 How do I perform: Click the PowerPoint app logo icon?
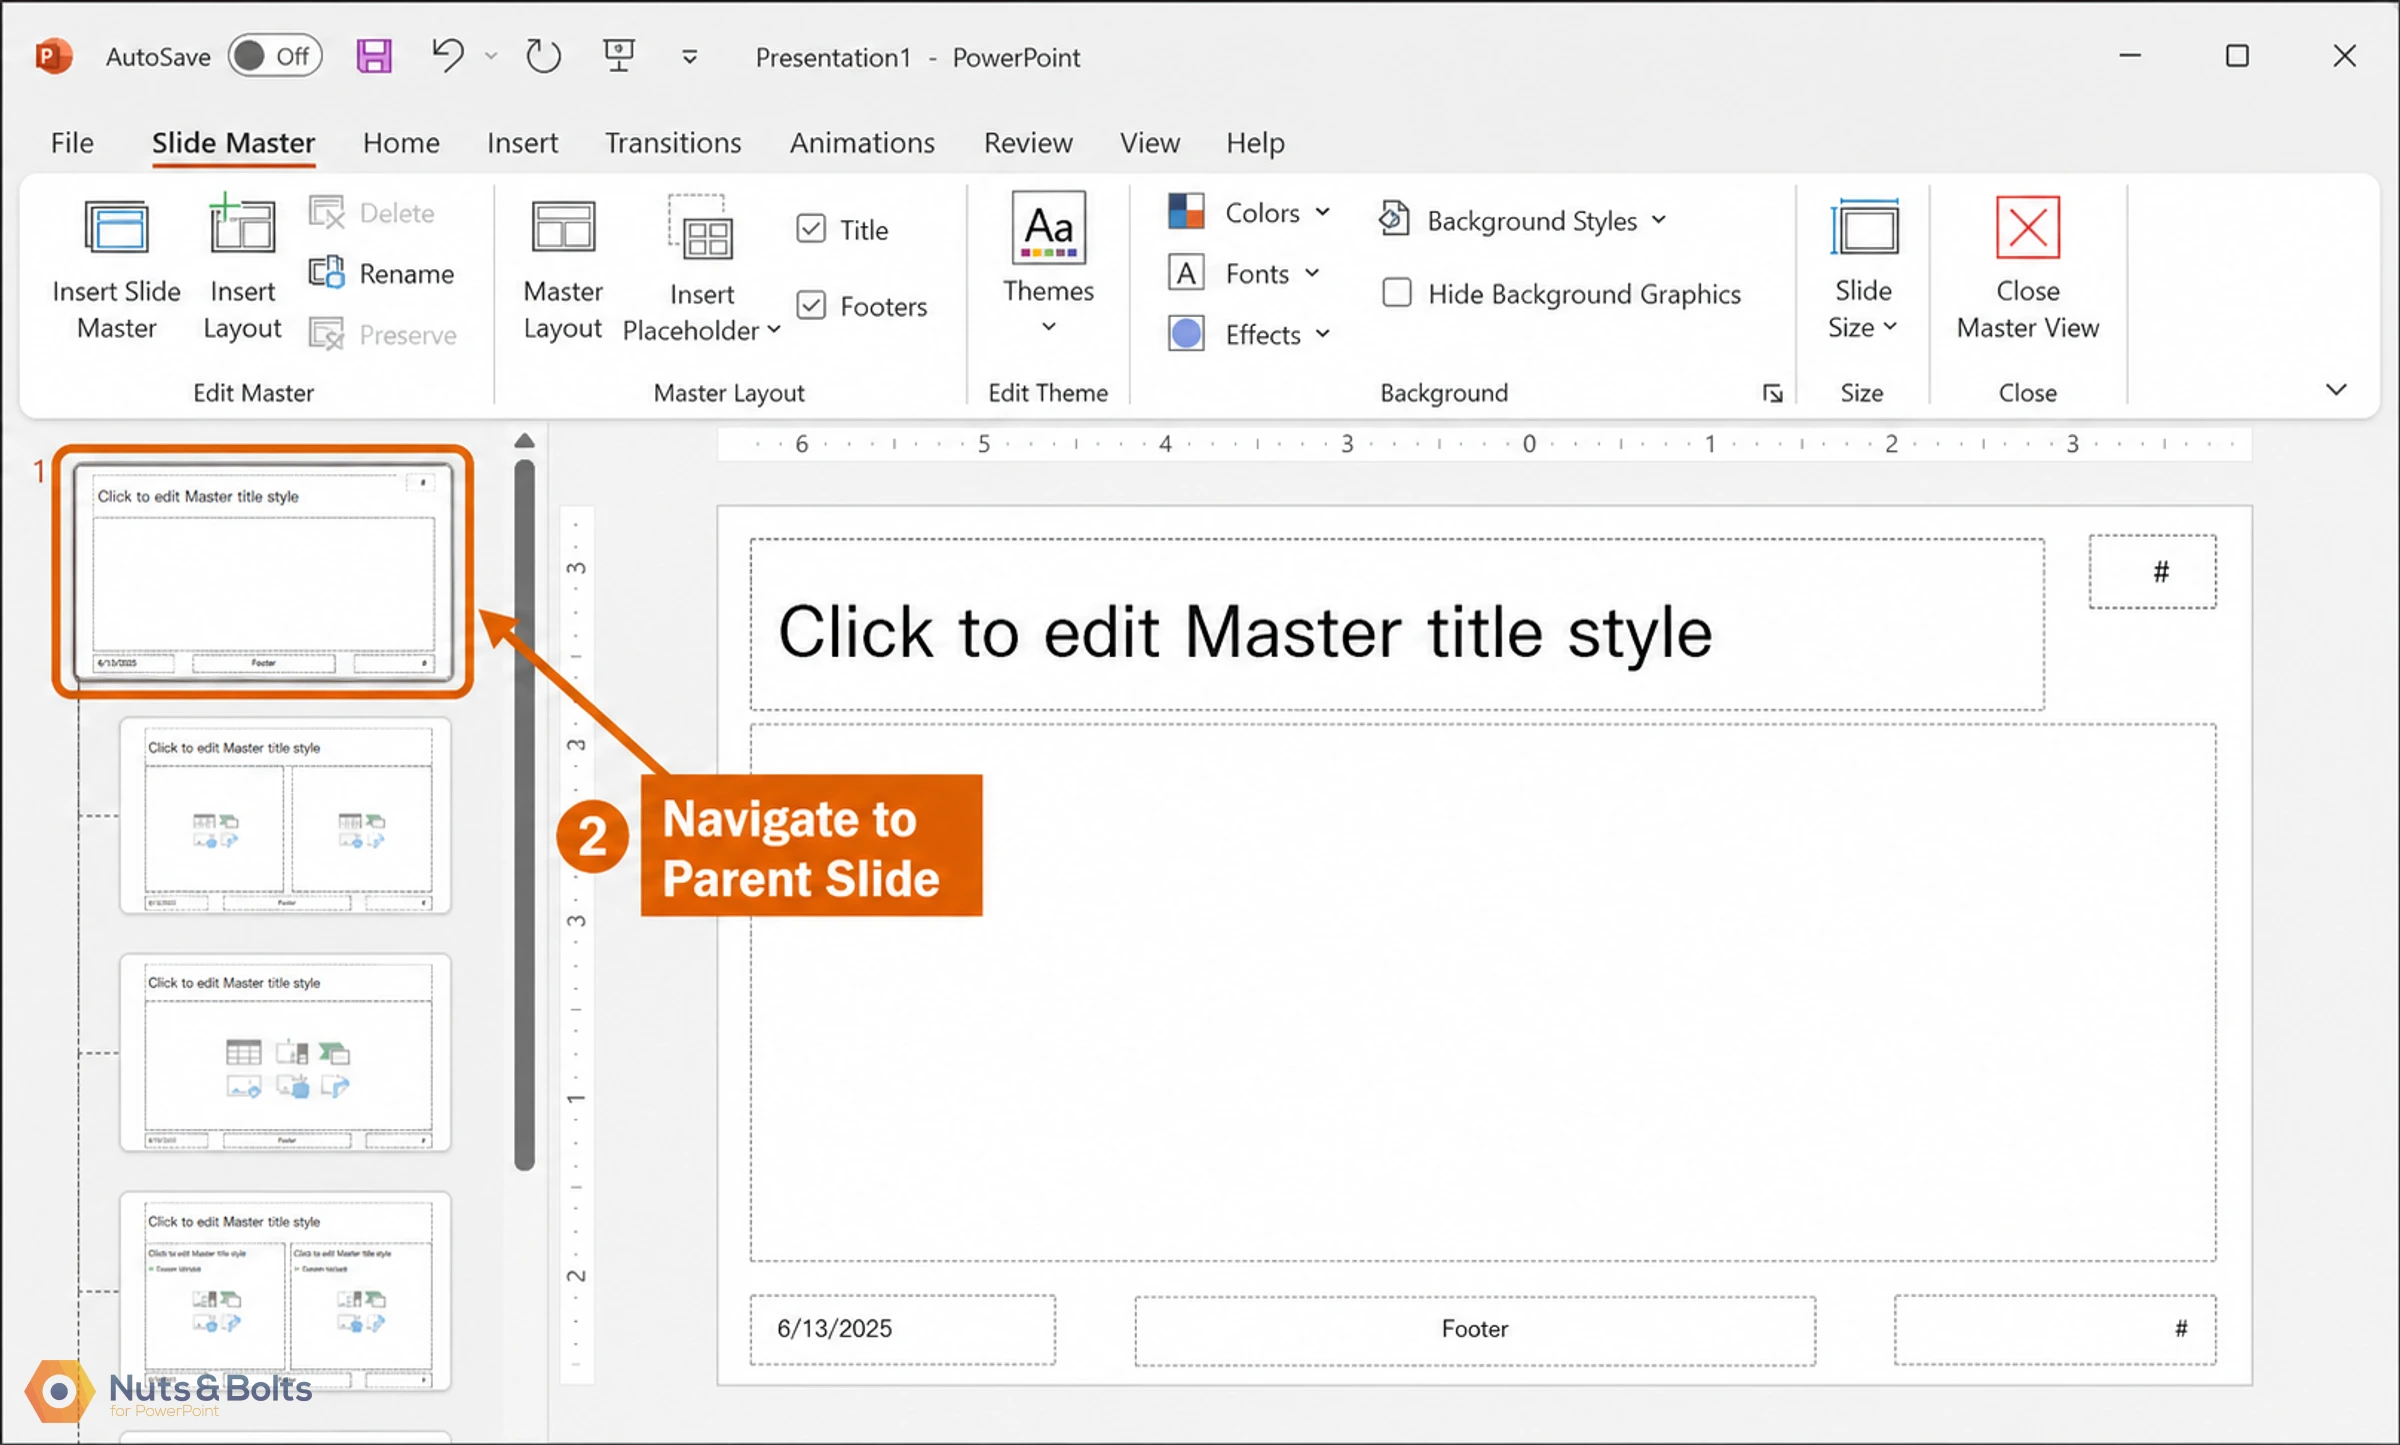53,56
